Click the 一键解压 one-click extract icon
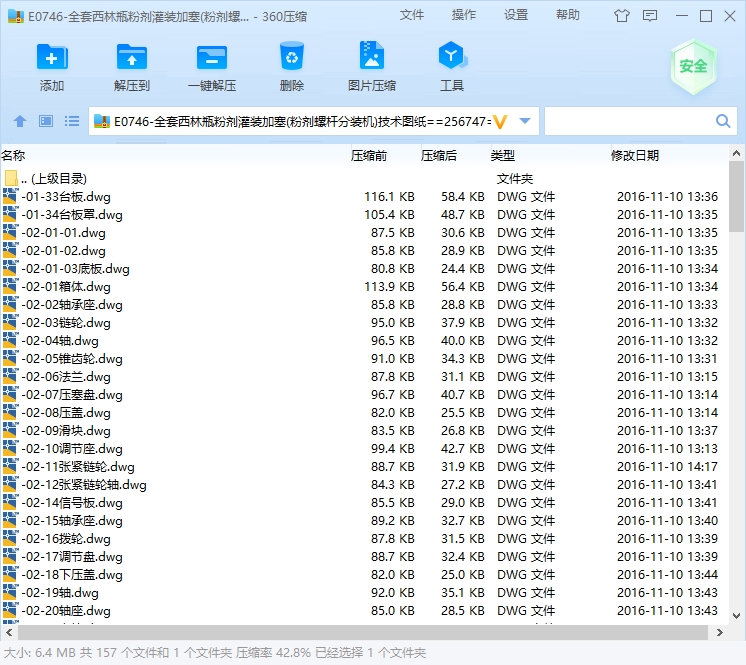Screen dimensions: 746x665 (212, 58)
